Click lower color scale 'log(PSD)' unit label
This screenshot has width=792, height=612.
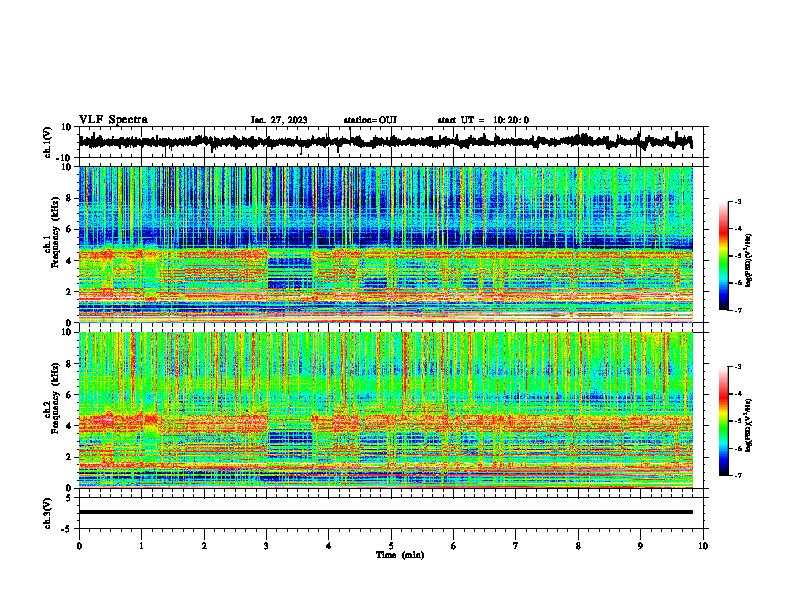tap(749, 425)
